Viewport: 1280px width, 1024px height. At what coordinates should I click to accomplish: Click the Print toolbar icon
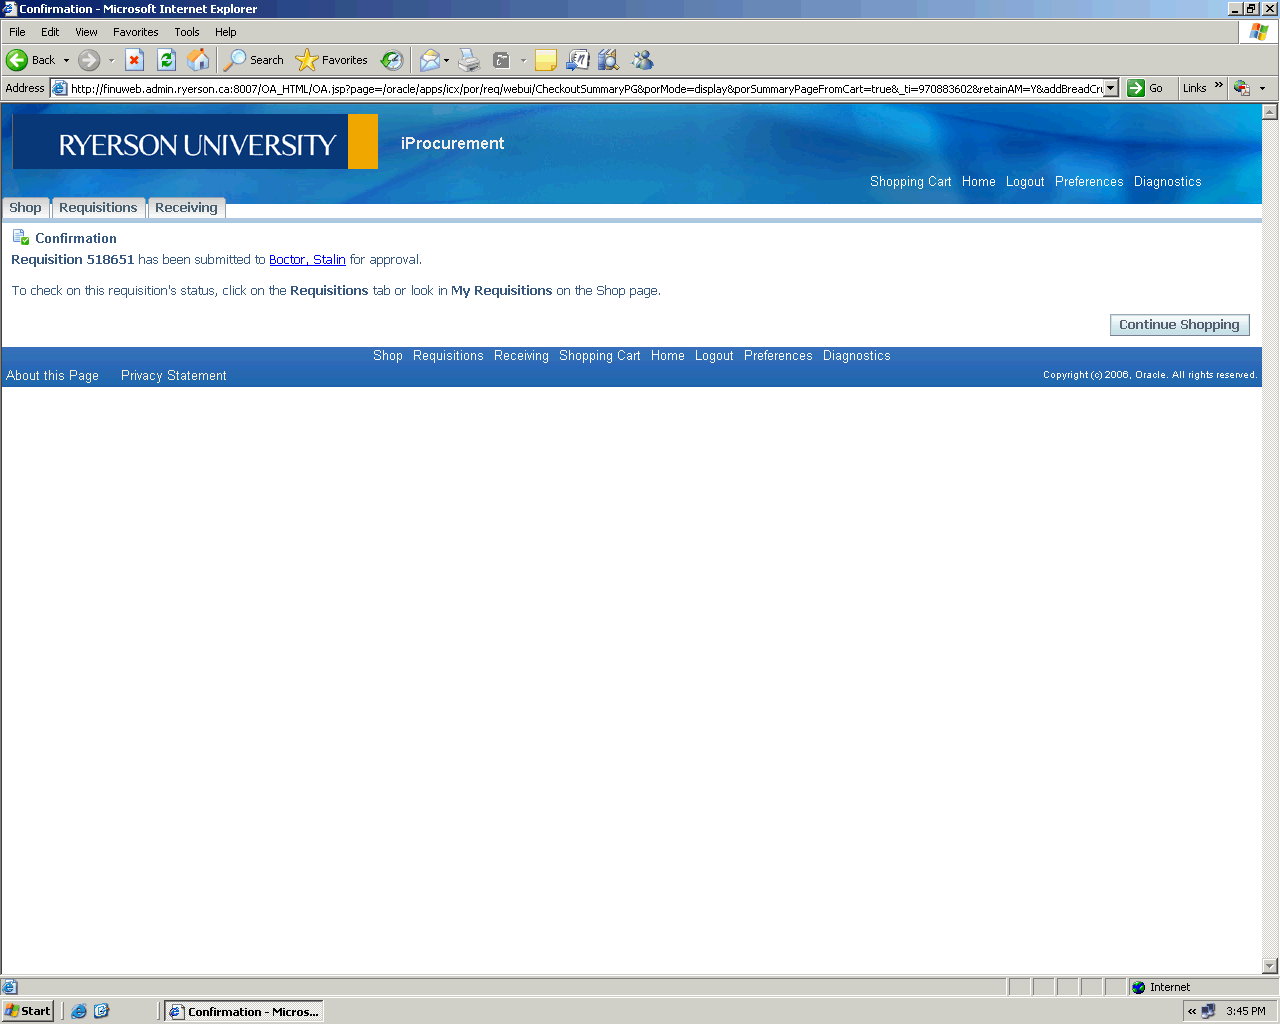pos(469,60)
